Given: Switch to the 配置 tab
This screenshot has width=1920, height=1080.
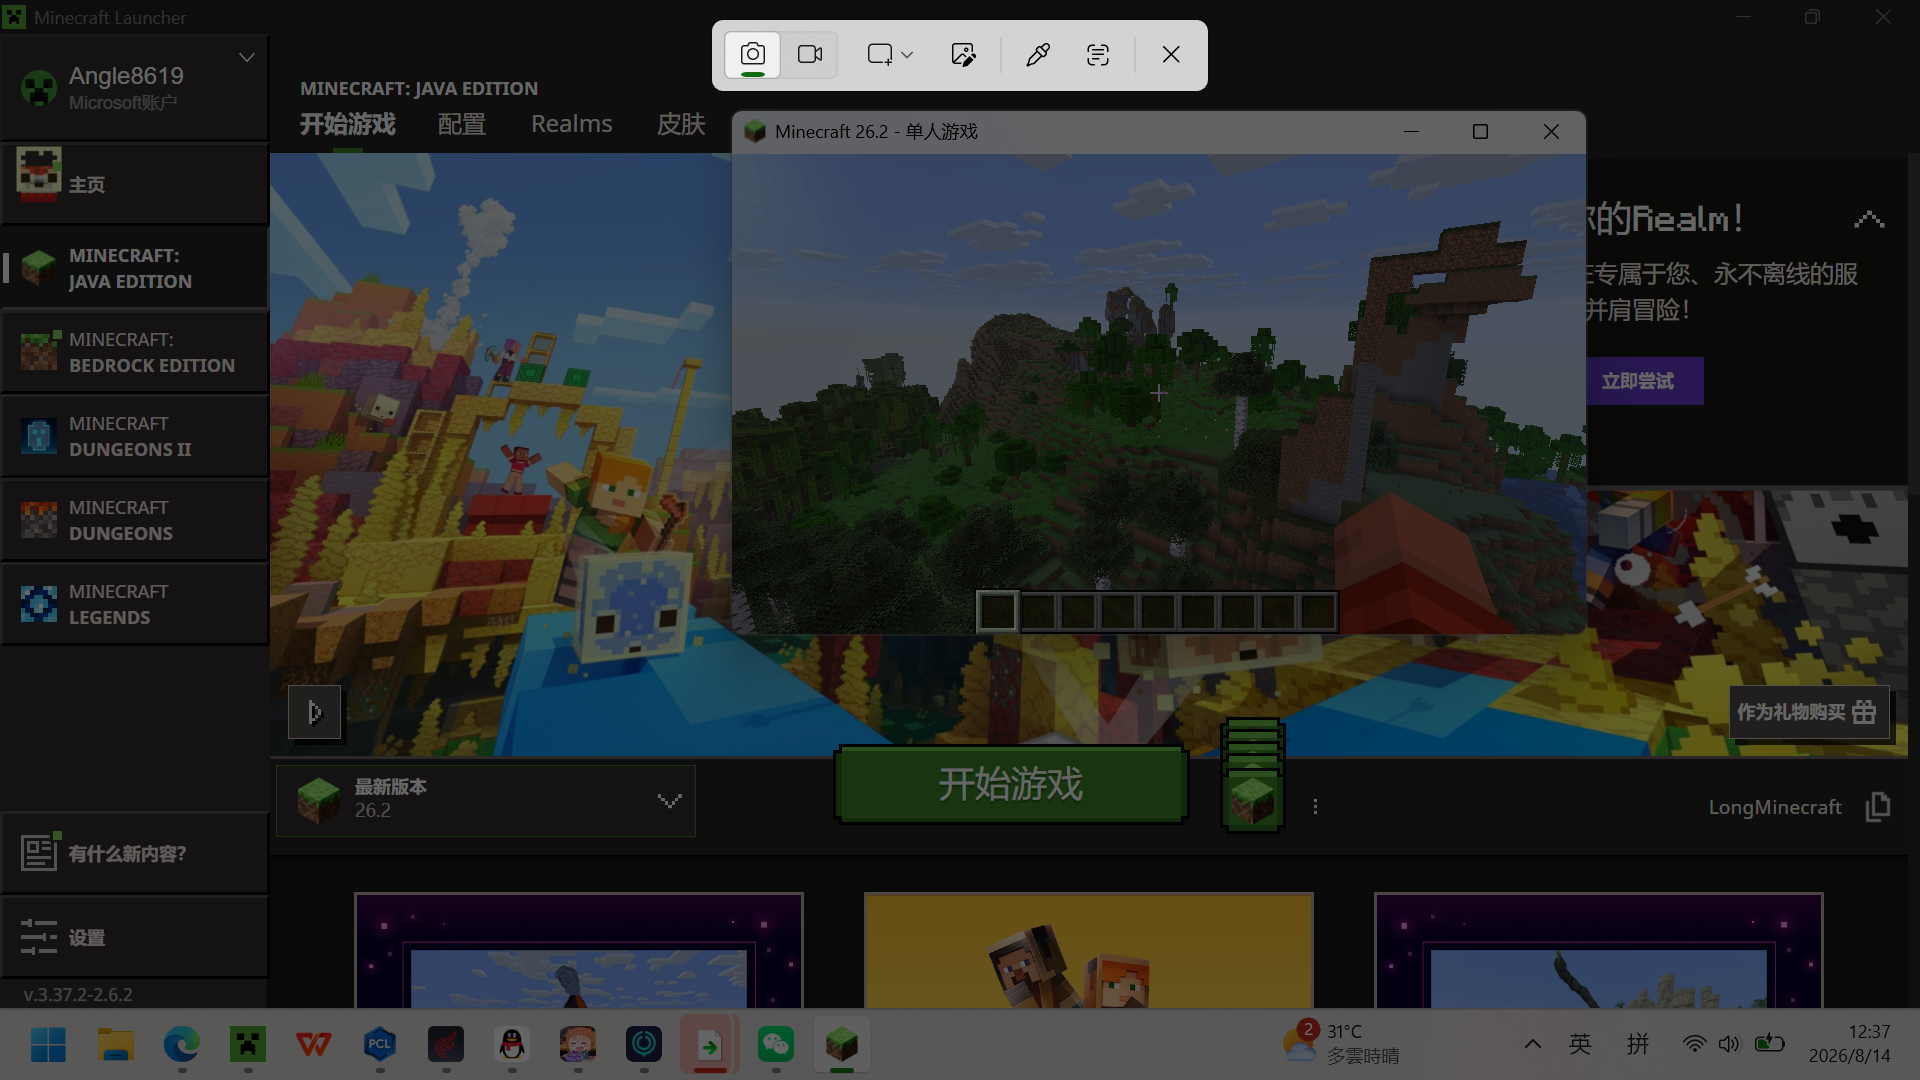Looking at the screenshot, I should pyautogui.click(x=462, y=124).
